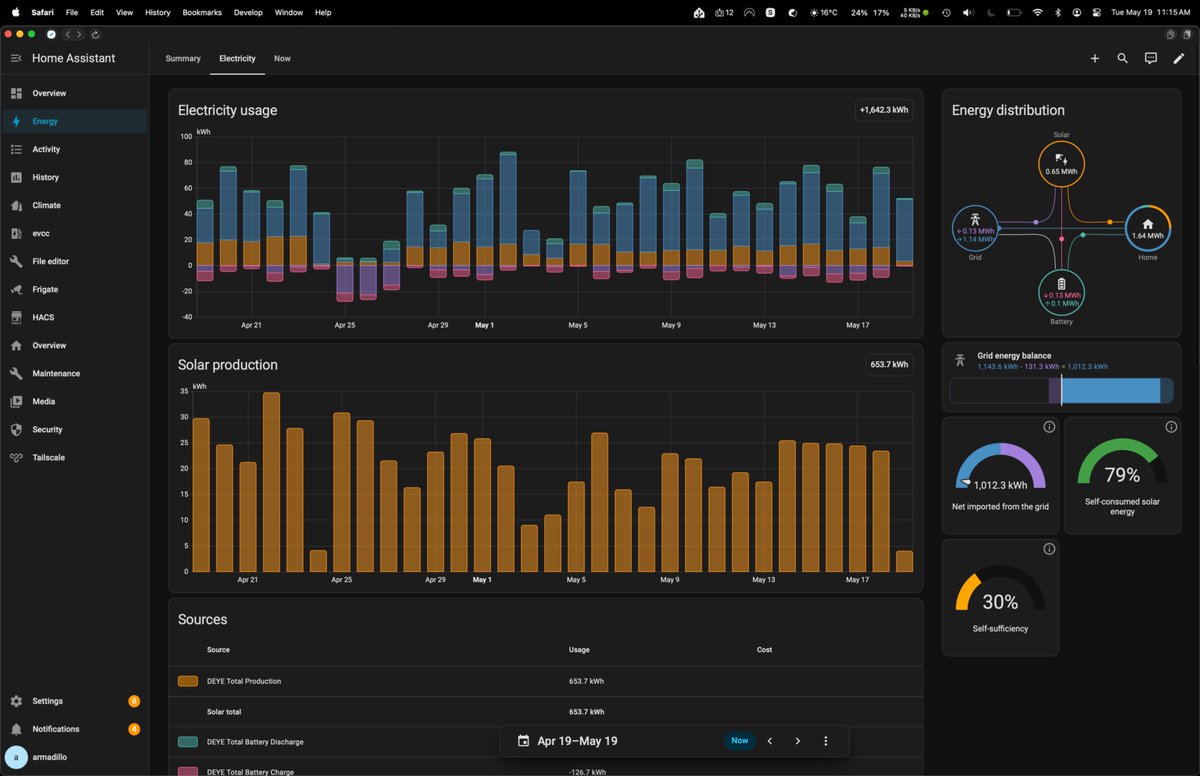Open calendar icon in date picker bar
This screenshot has height=776, width=1200.
[523, 741]
